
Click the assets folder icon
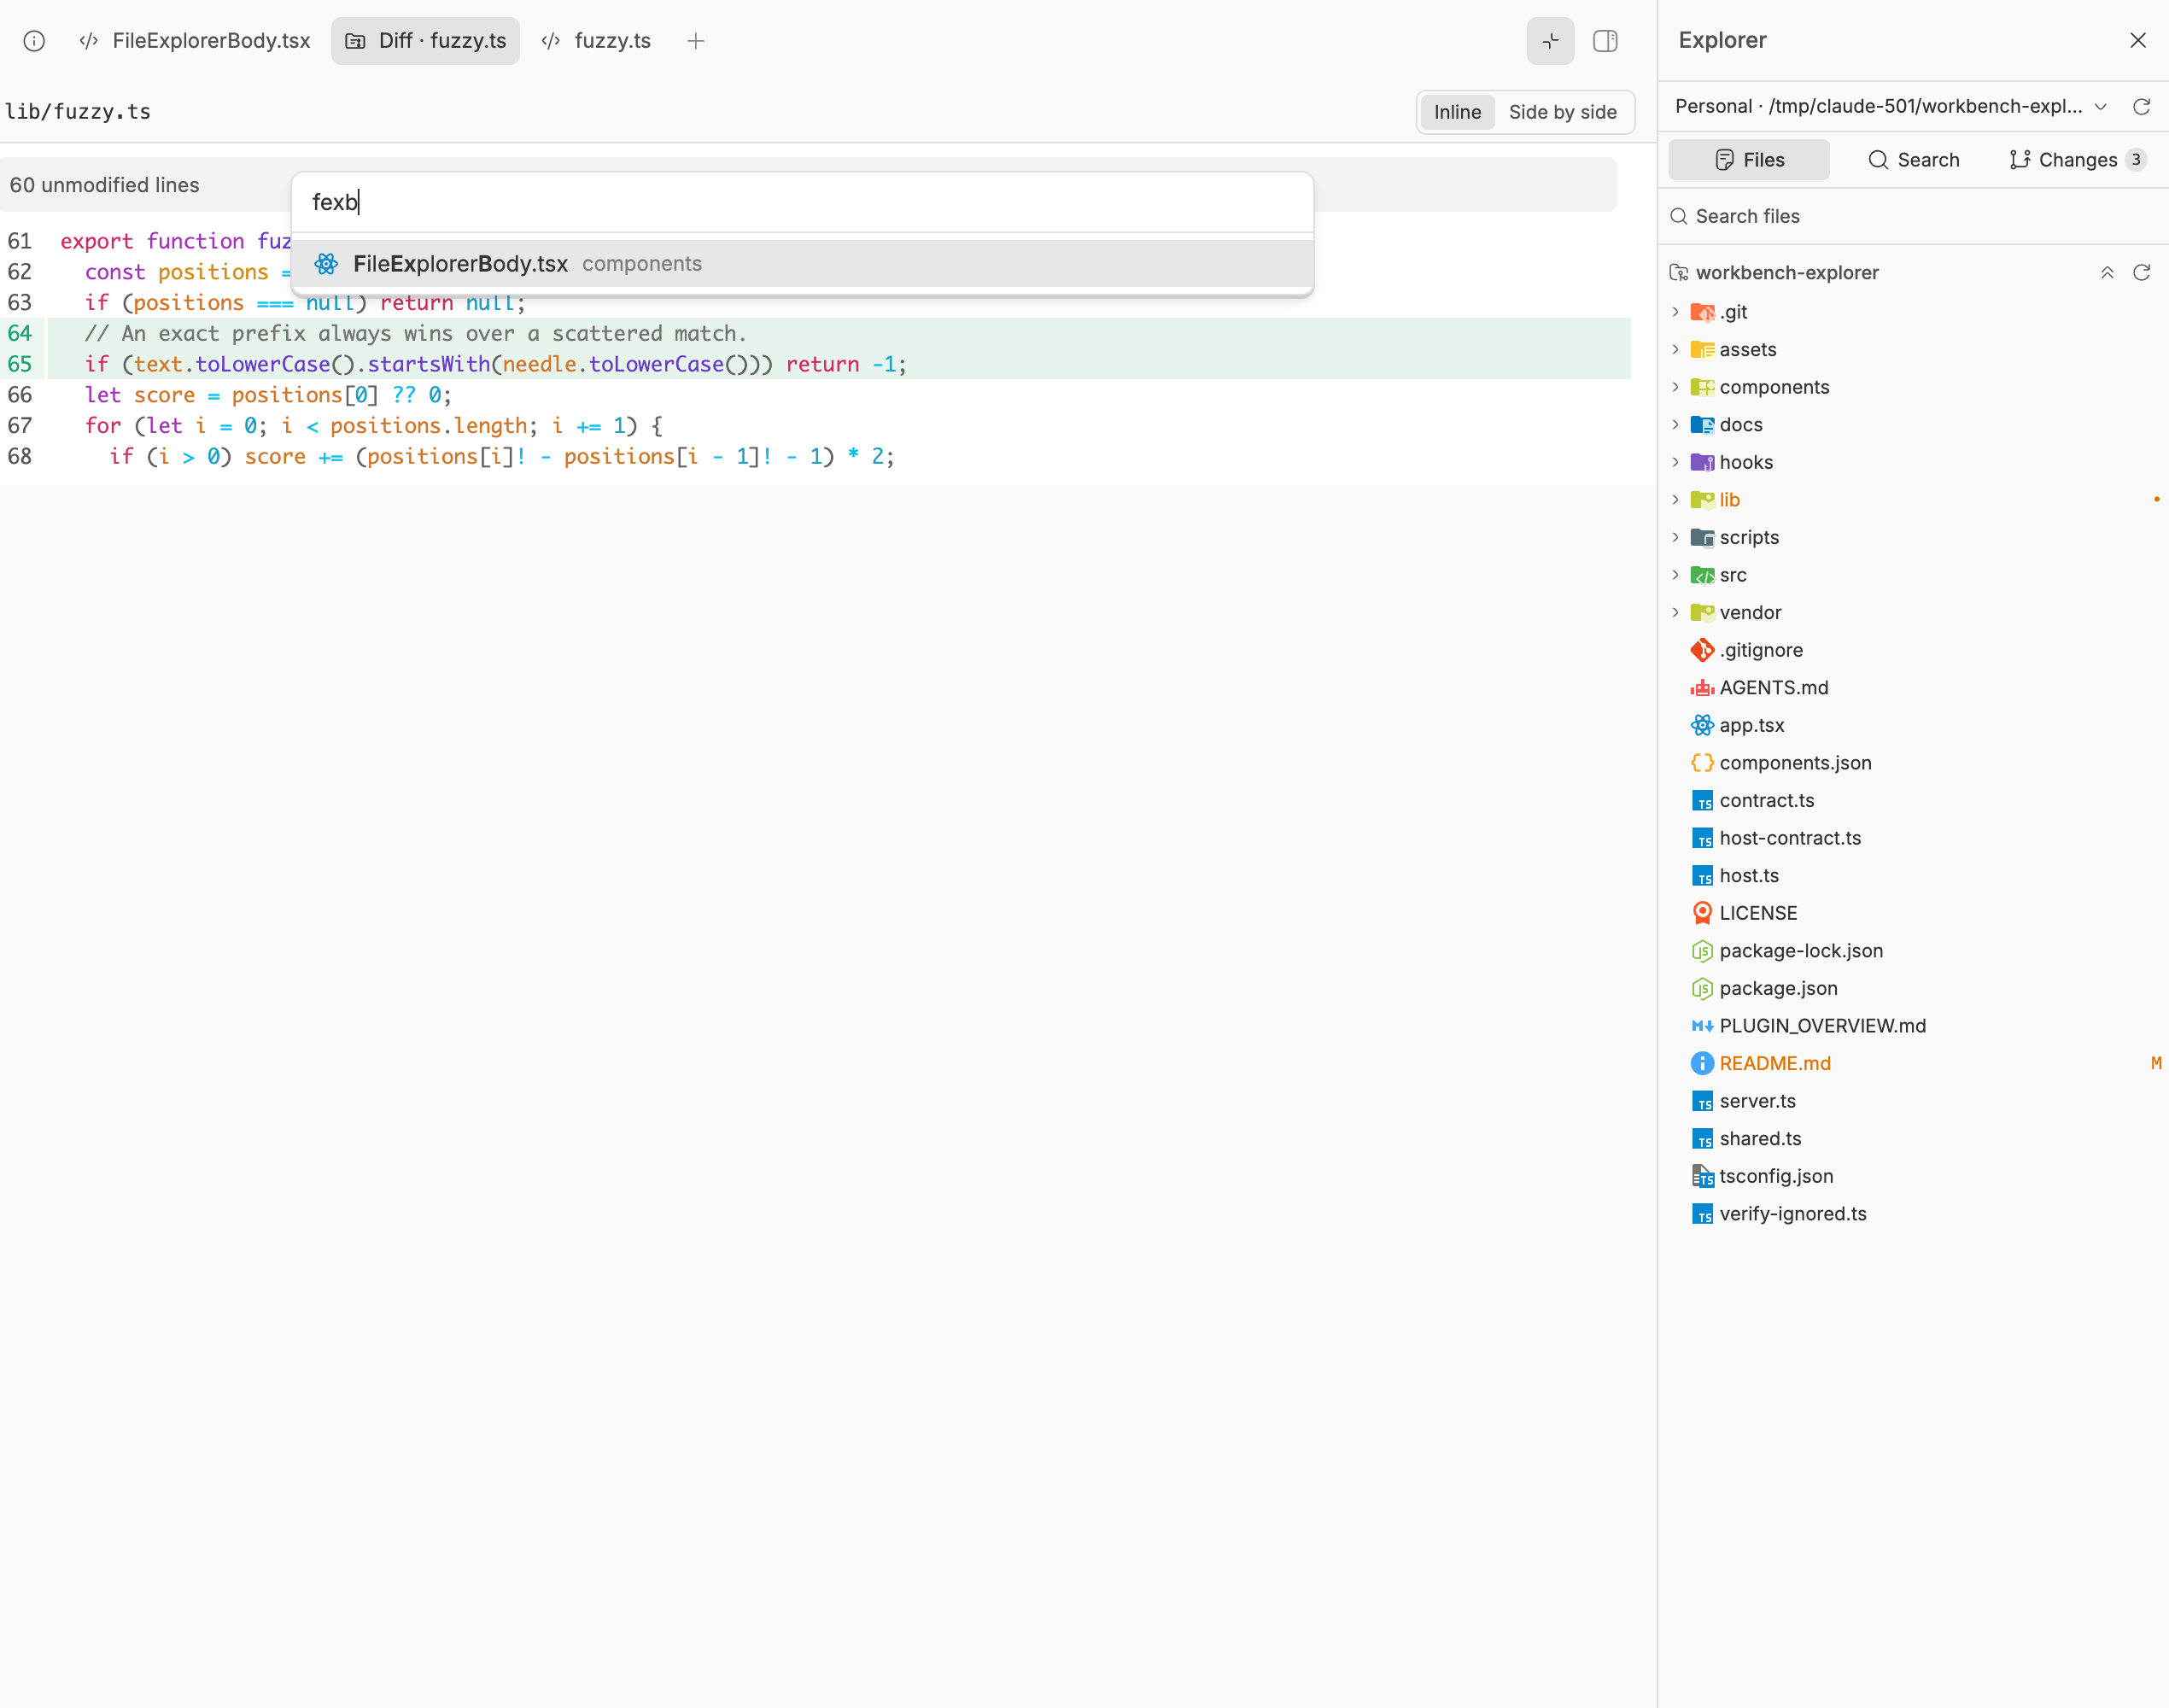1702,350
